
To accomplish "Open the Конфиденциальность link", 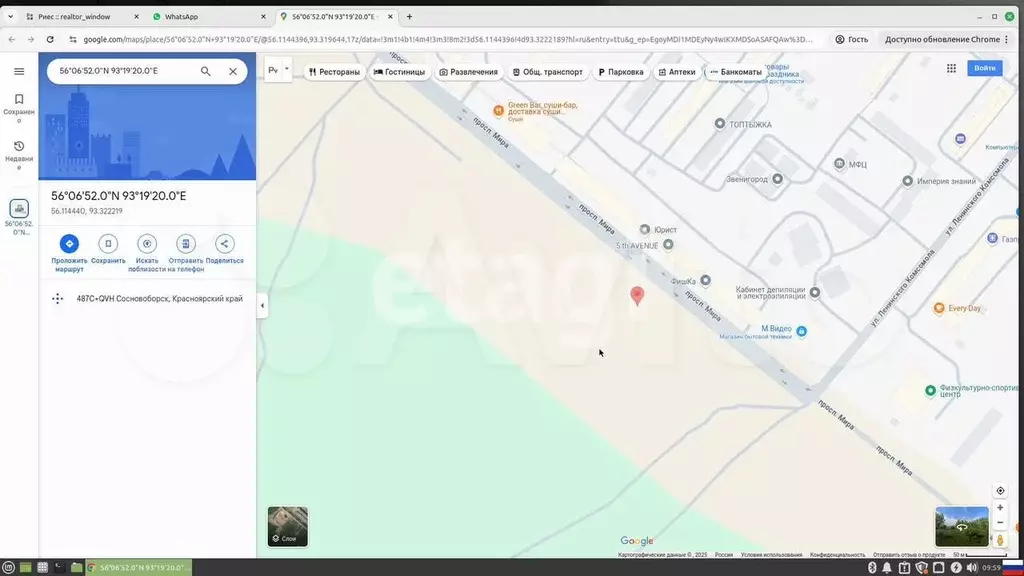I will click(x=837, y=555).
